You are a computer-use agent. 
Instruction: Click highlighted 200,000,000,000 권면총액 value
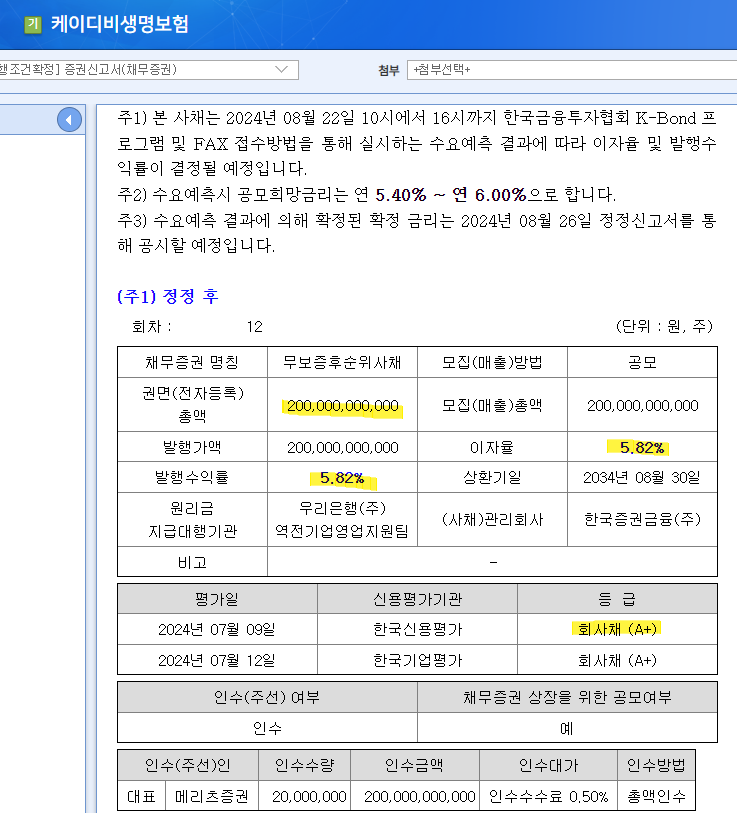coord(342,406)
